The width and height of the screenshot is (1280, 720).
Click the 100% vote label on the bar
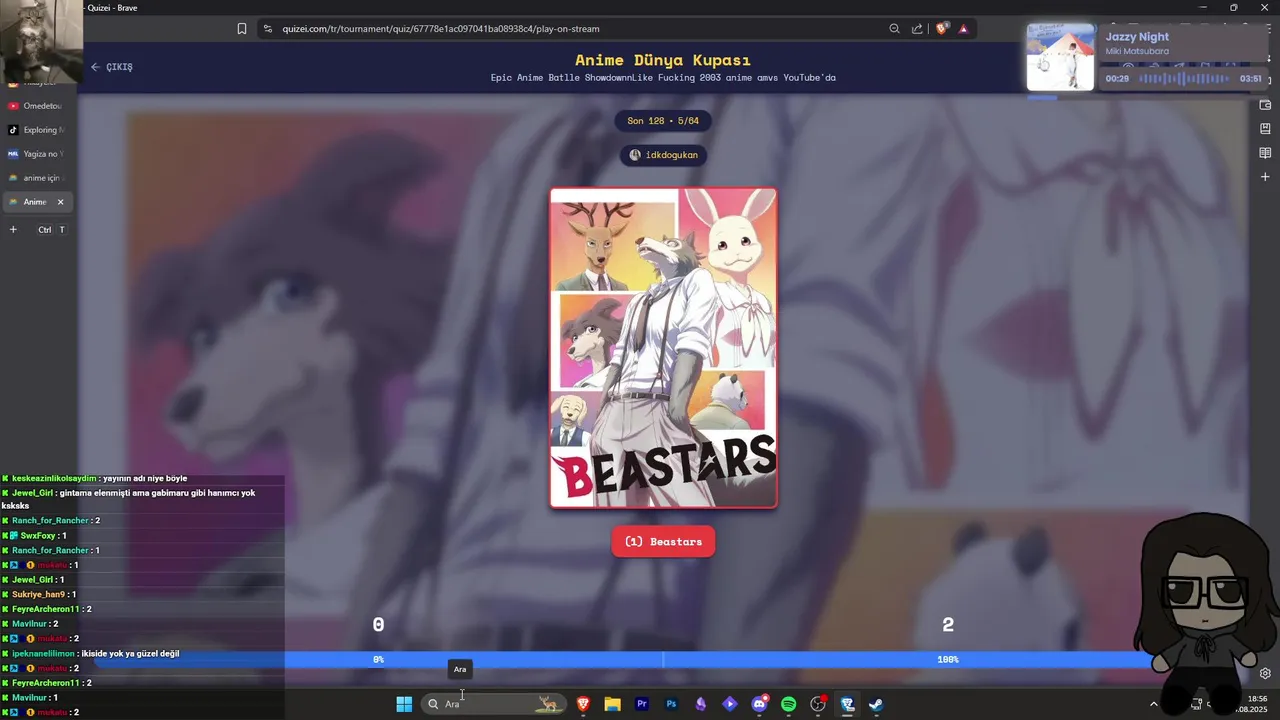(948, 660)
